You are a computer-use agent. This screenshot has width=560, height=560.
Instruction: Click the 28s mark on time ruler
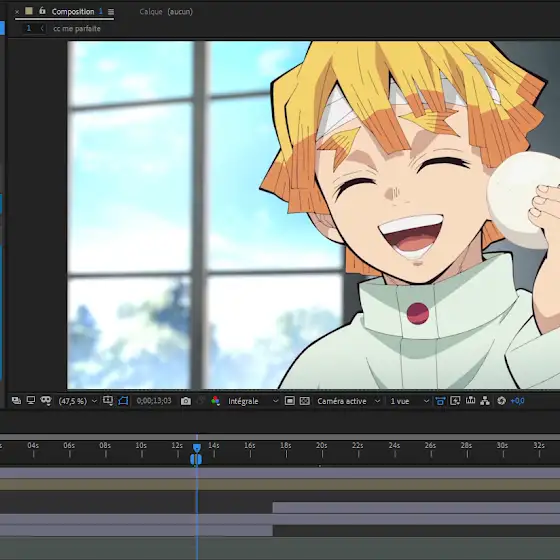click(467, 446)
